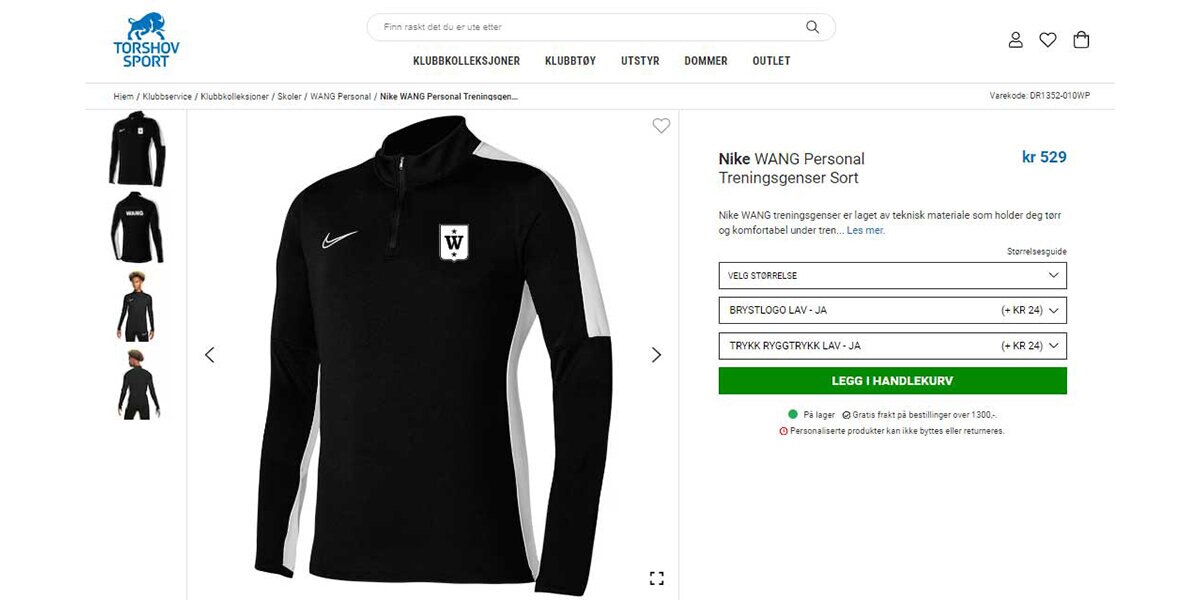Click the Legg i handlekurv button
The image size is (1200, 600).
click(x=892, y=381)
